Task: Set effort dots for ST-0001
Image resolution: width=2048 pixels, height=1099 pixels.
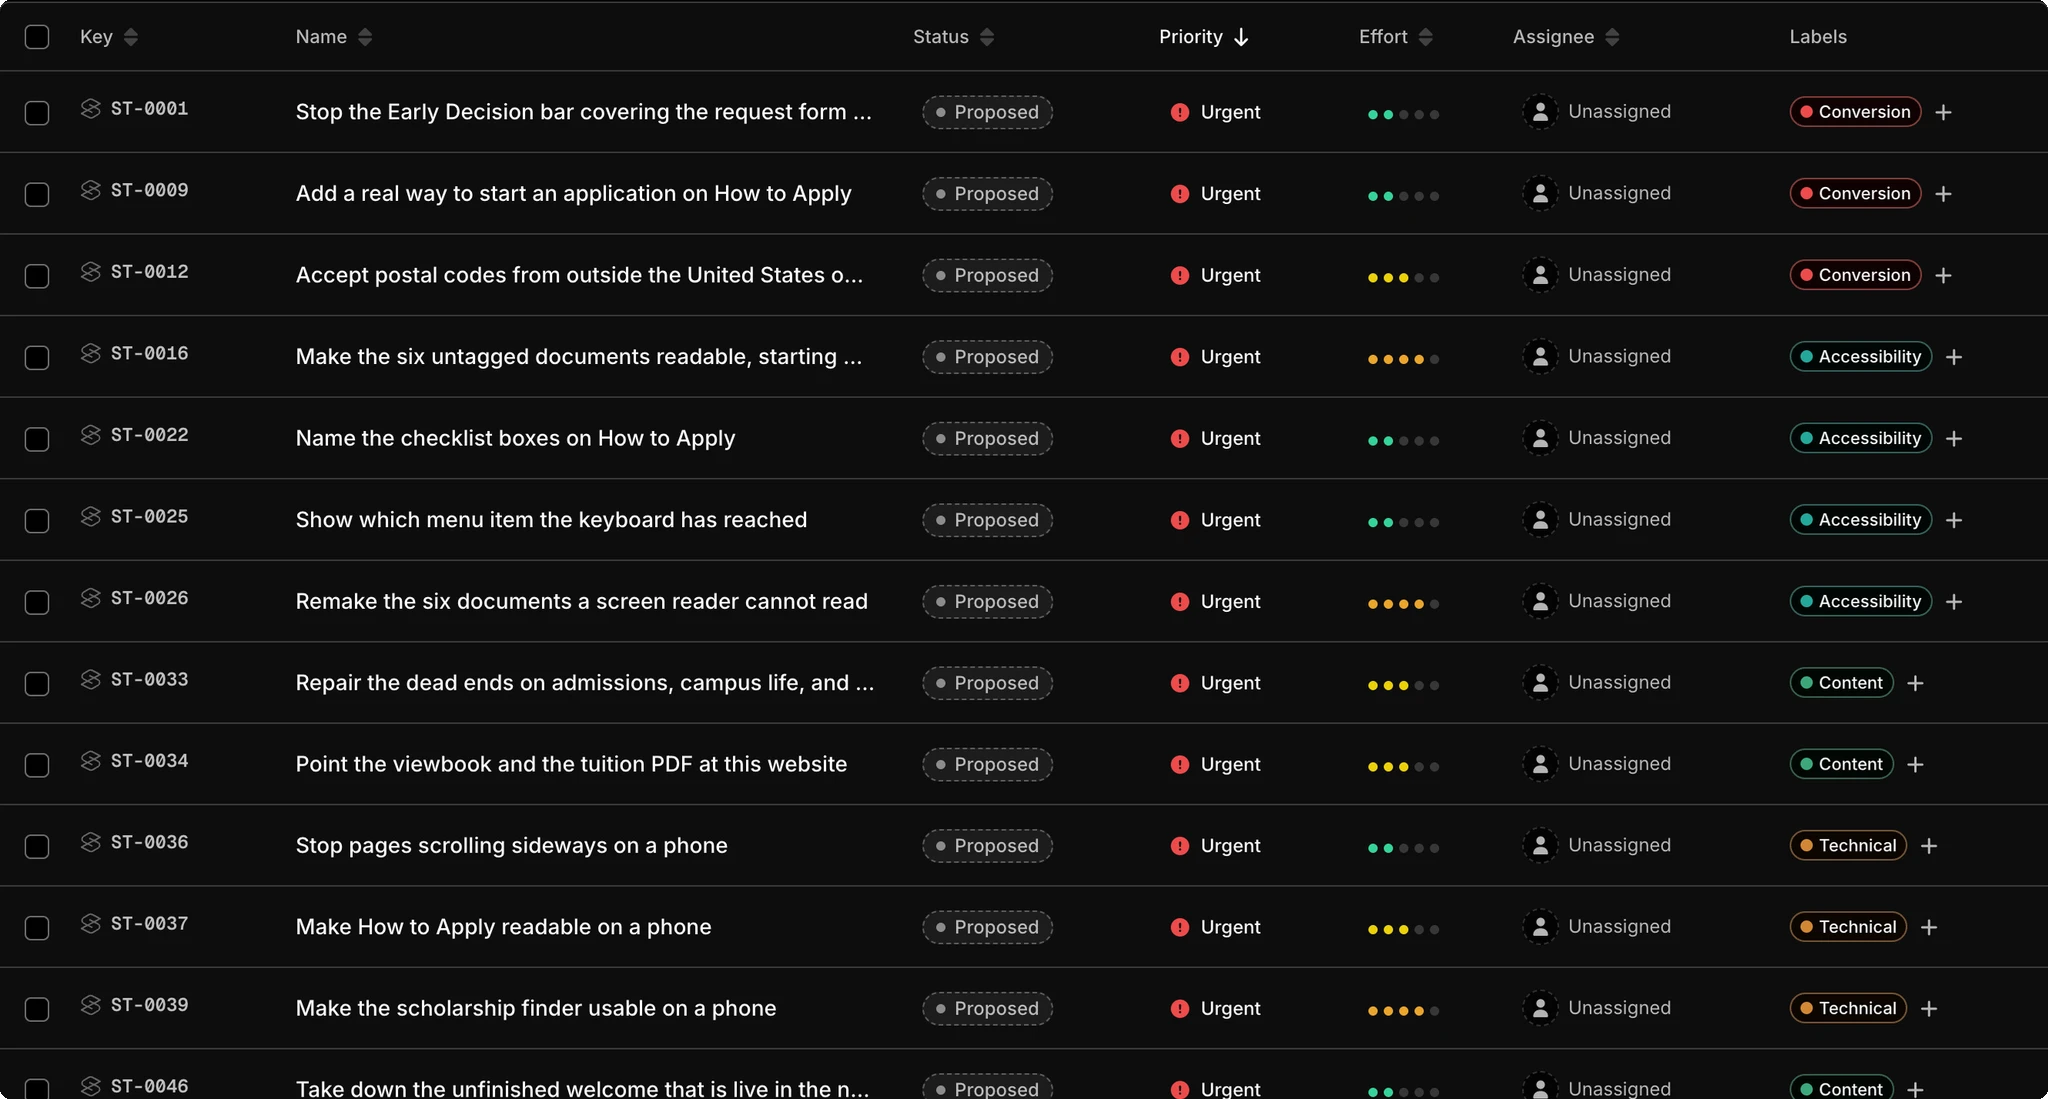Action: (x=1403, y=114)
